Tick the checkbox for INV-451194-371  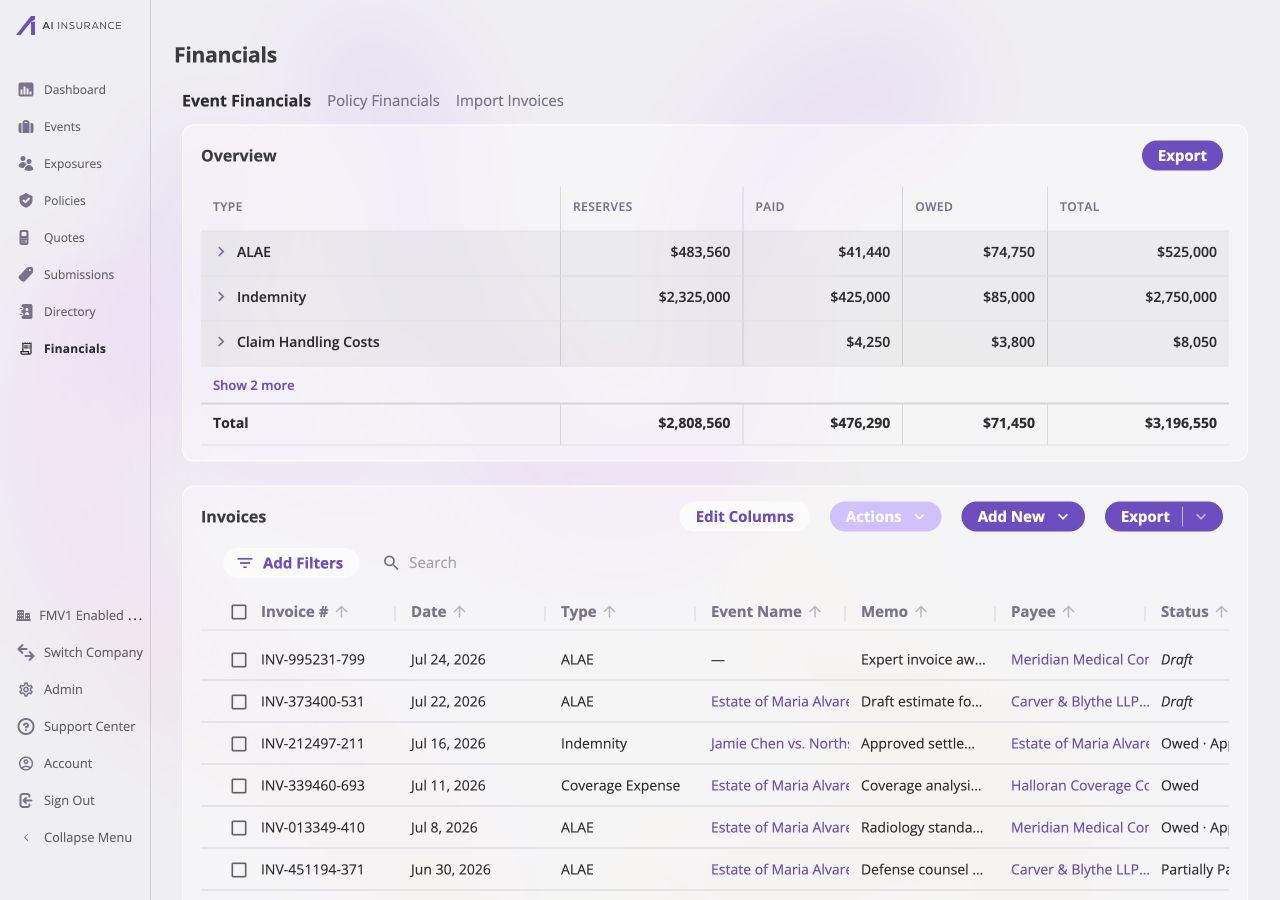pyautogui.click(x=239, y=870)
